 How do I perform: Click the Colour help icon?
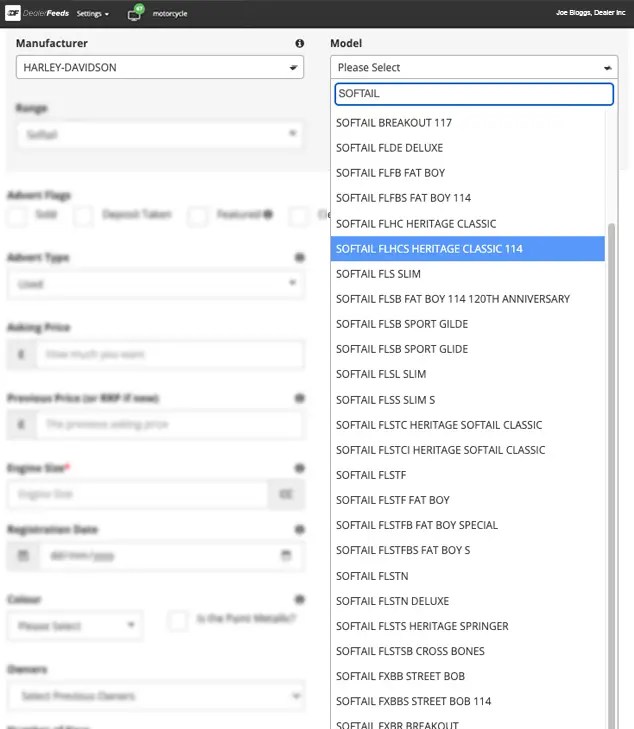pyautogui.click(x=299, y=600)
